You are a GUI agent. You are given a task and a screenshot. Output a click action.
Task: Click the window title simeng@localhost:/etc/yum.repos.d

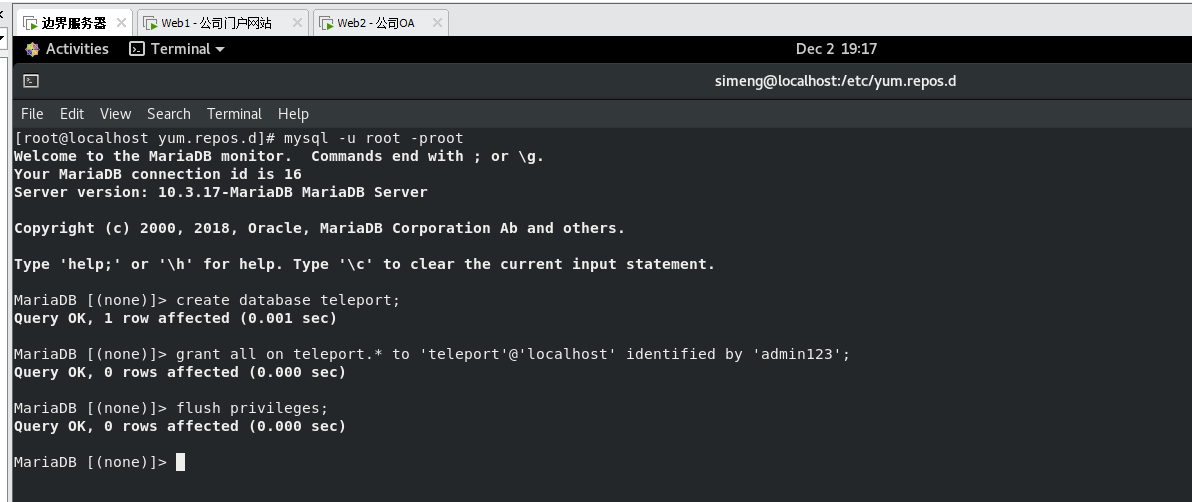coord(835,81)
